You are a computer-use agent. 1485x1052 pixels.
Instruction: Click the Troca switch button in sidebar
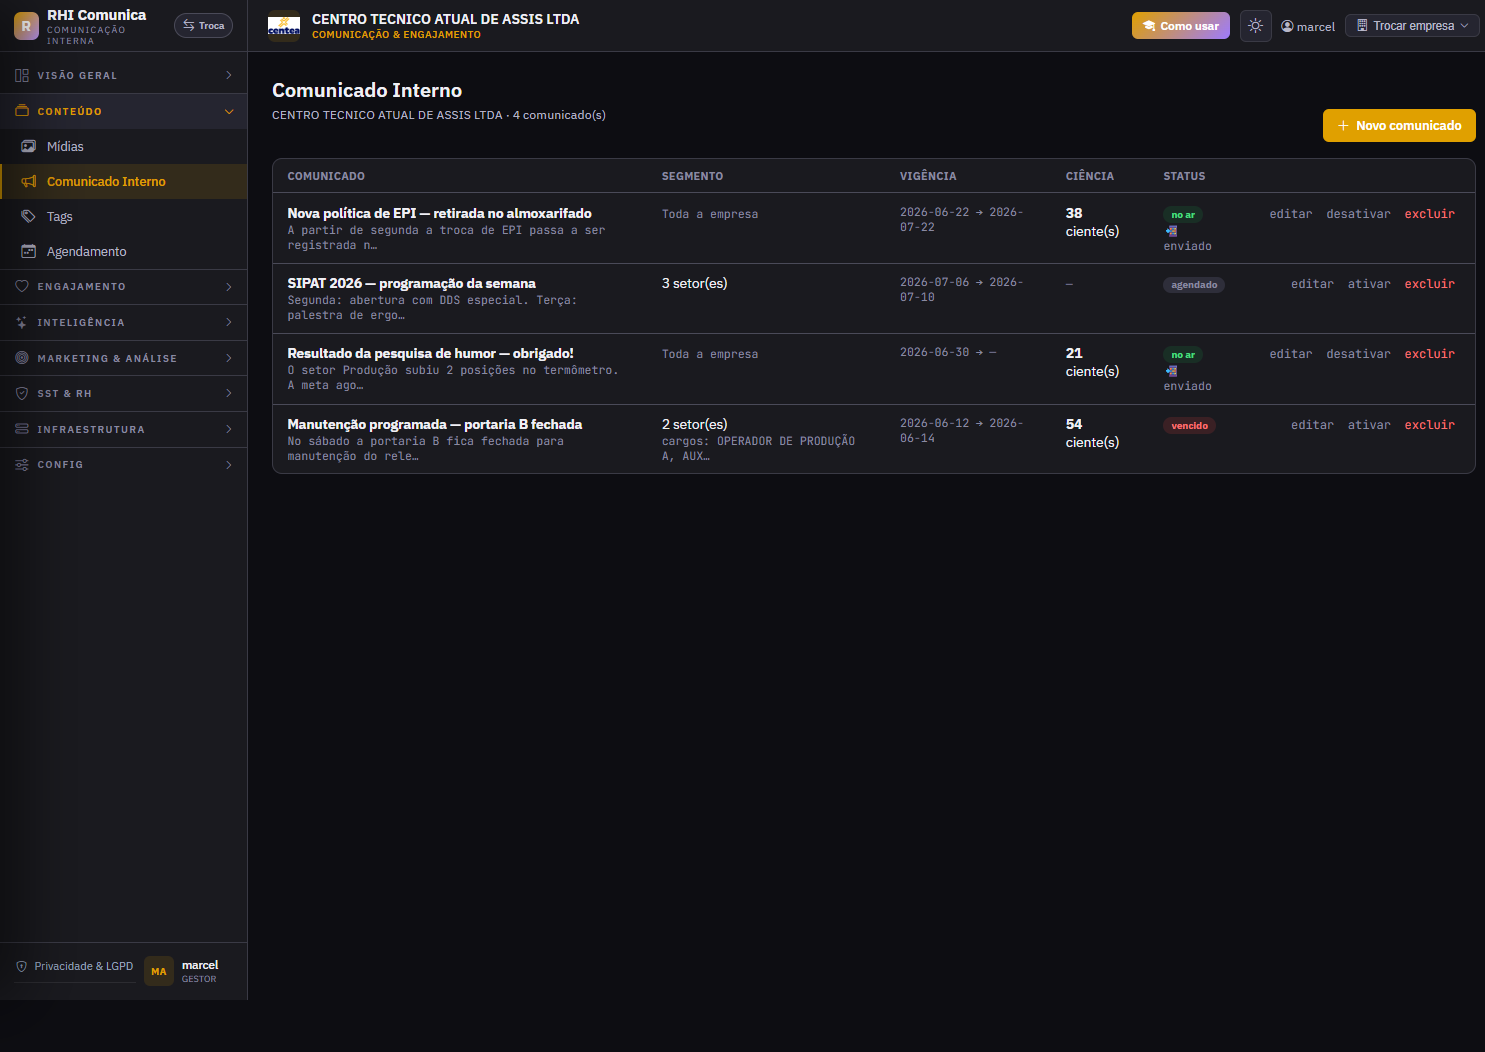(x=203, y=26)
